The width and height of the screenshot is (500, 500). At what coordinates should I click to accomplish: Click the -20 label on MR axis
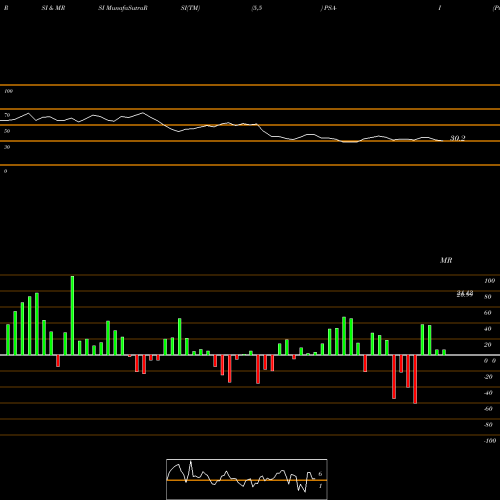pos(488,377)
